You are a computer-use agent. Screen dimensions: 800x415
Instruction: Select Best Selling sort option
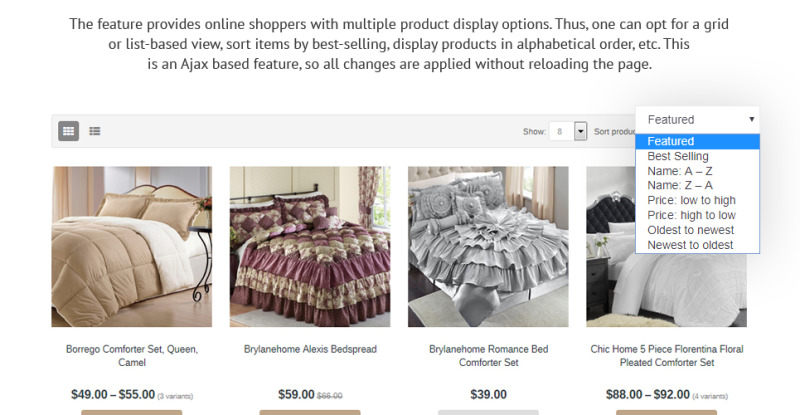(x=678, y=156)
